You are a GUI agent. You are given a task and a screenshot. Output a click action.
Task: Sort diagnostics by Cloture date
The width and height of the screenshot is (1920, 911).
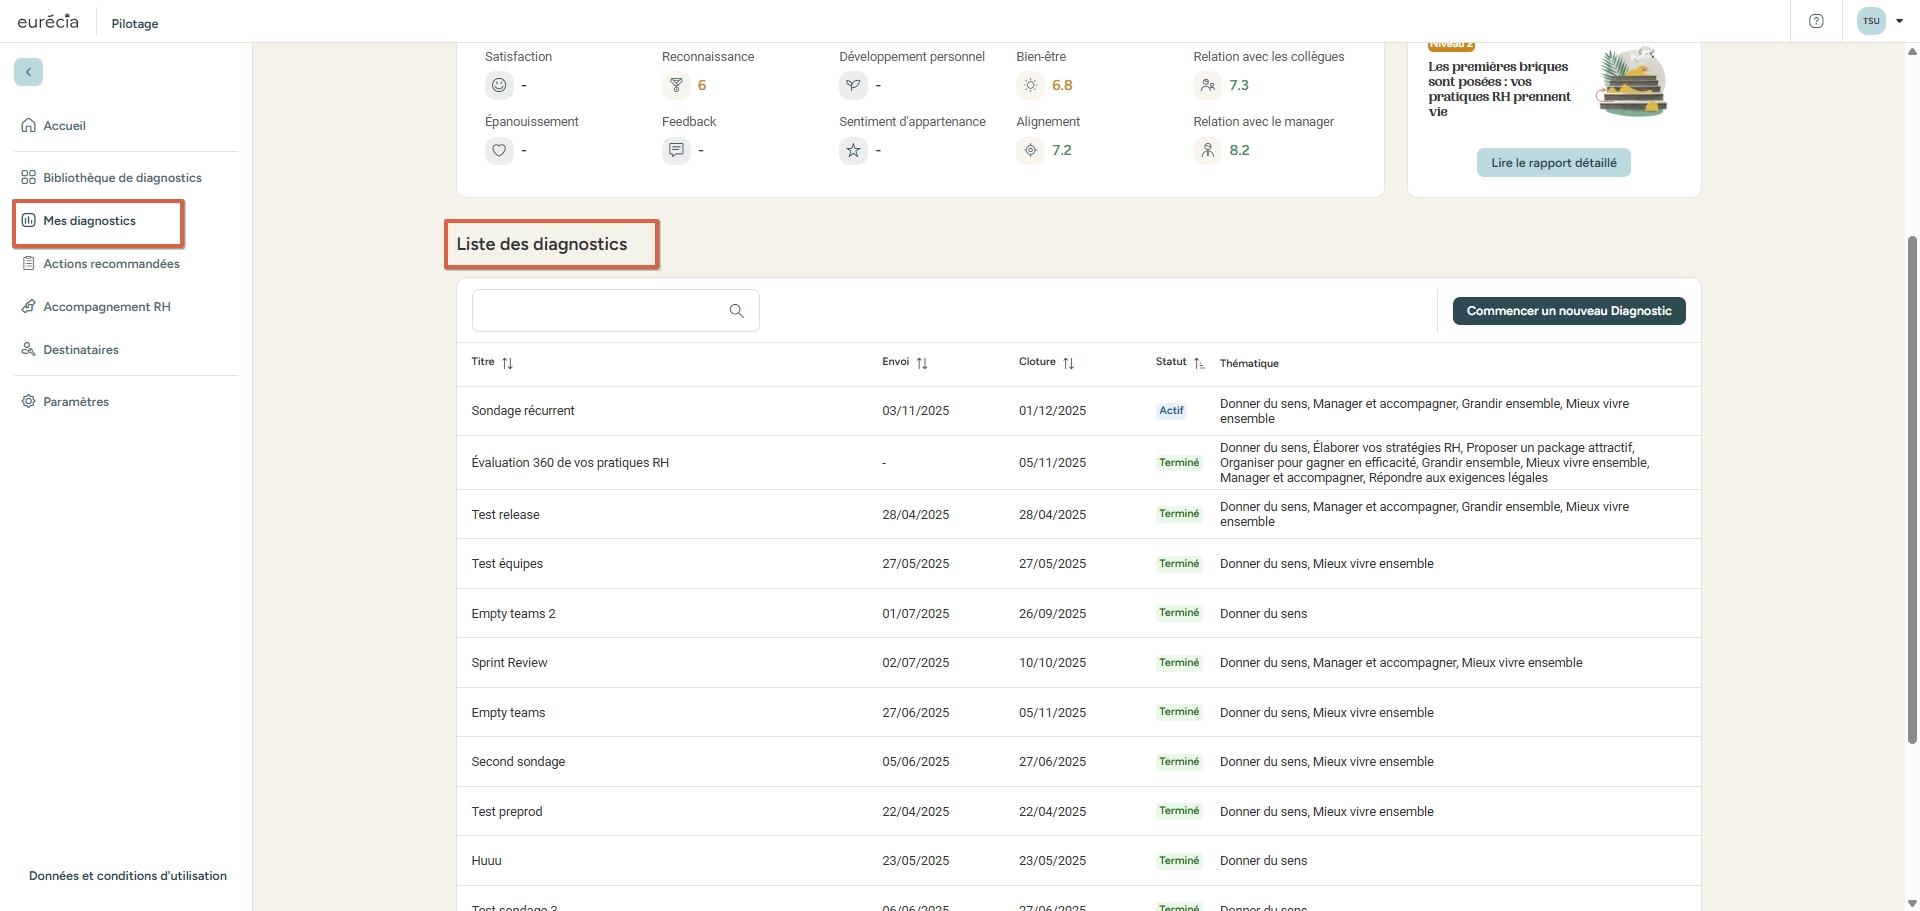(1068, 363)
